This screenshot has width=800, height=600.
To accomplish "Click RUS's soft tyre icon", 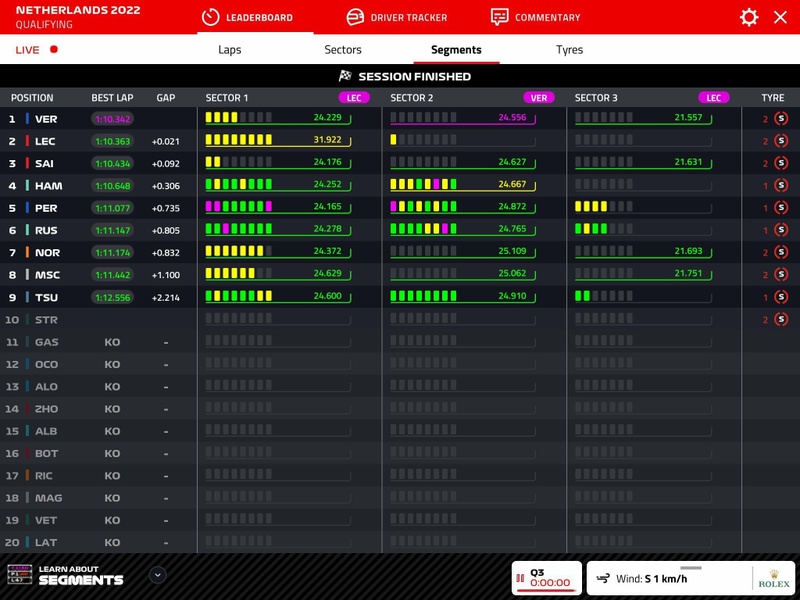I will [x=781, y=230].
